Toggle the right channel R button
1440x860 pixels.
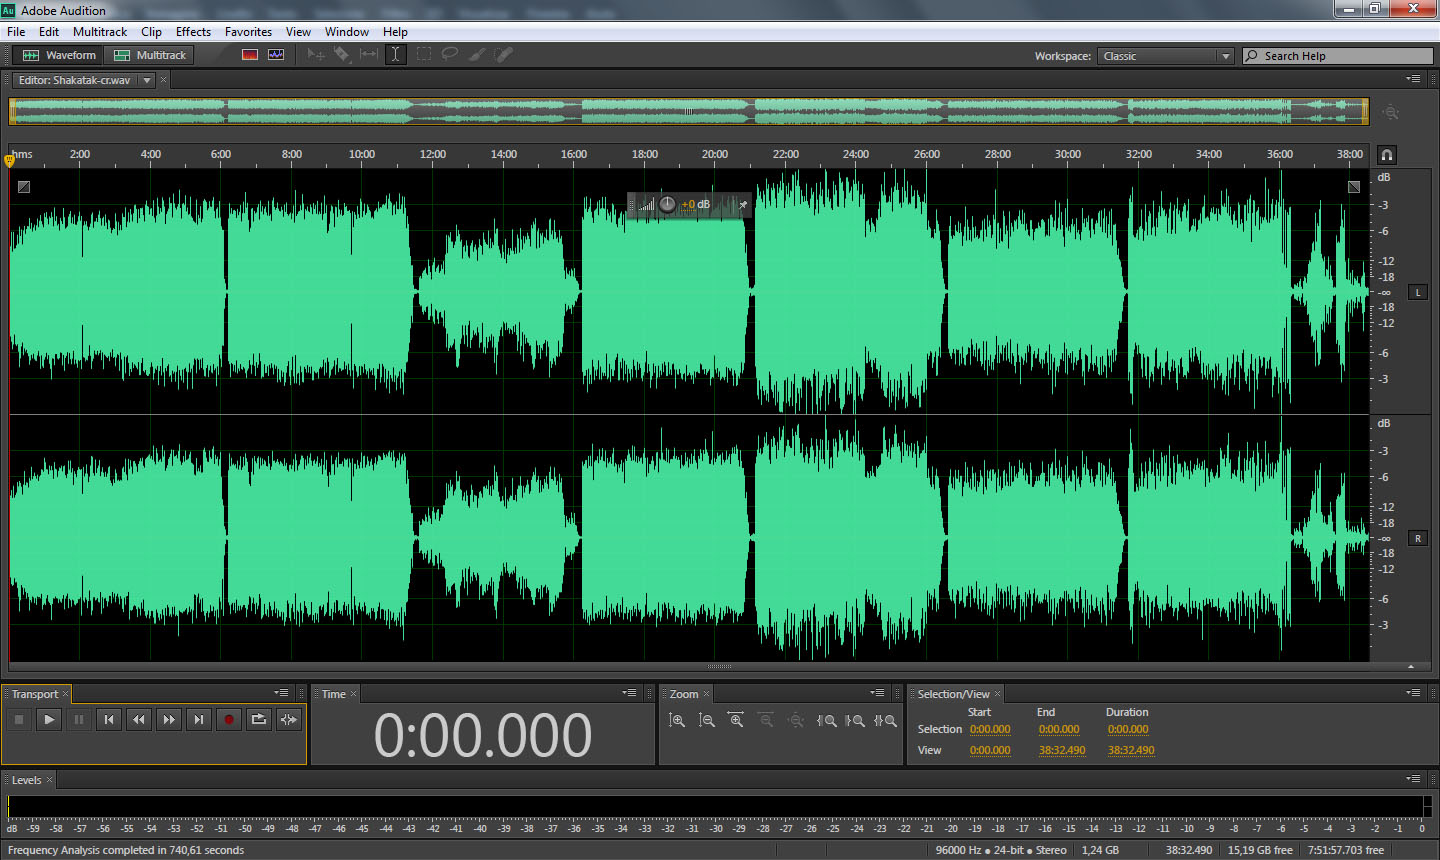[1417, 538]
